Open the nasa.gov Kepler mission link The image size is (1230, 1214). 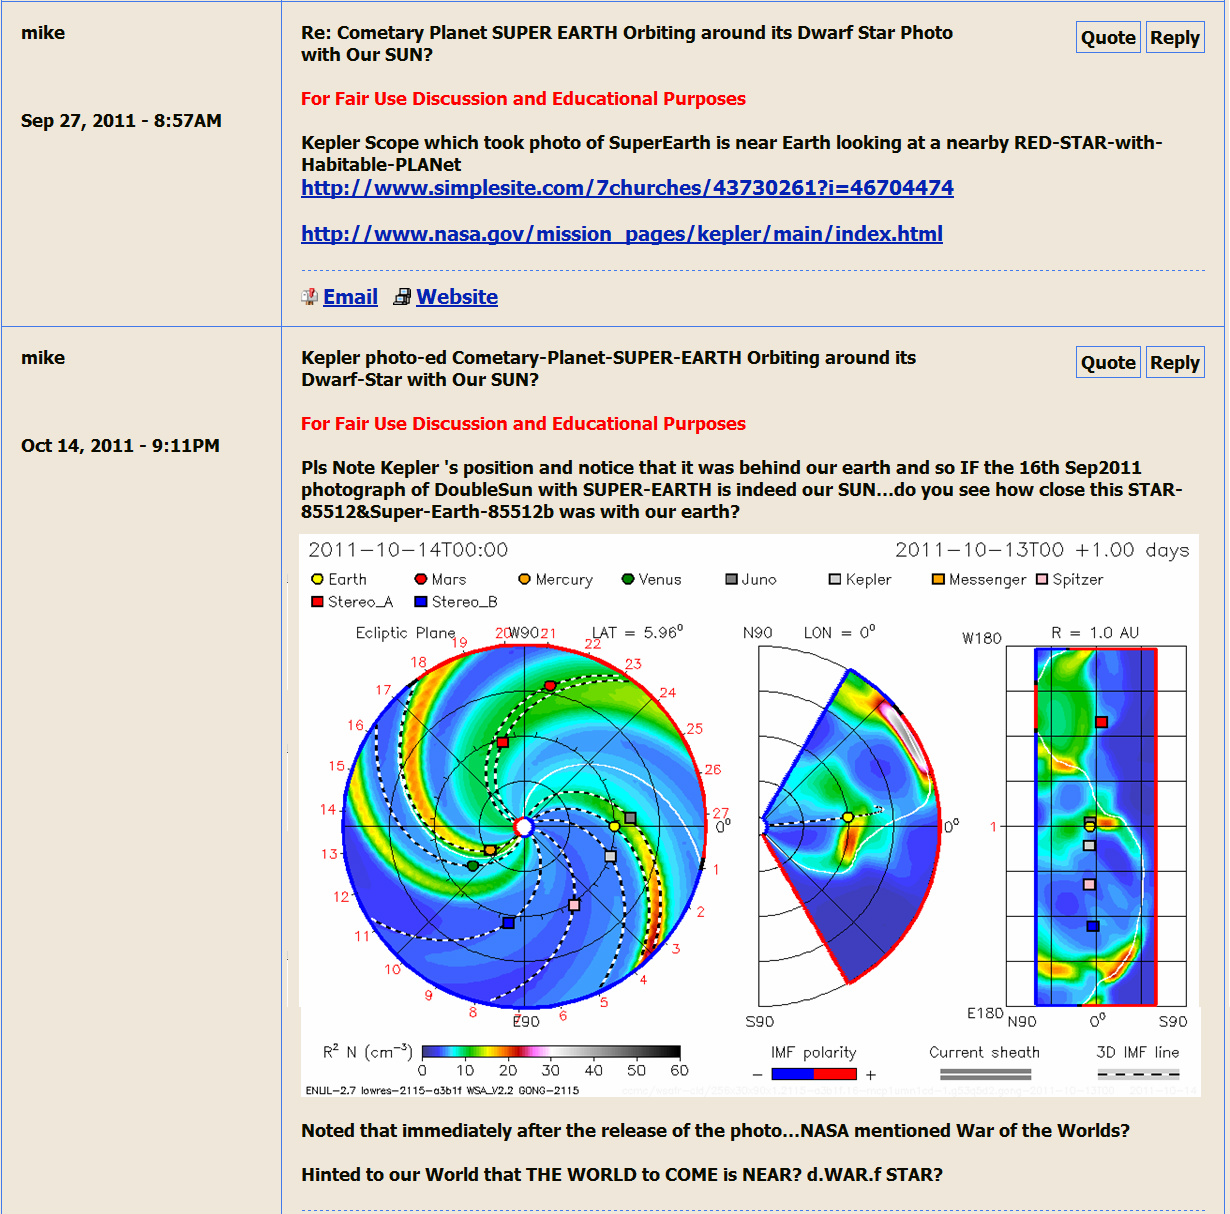click(x=622, y=234)
